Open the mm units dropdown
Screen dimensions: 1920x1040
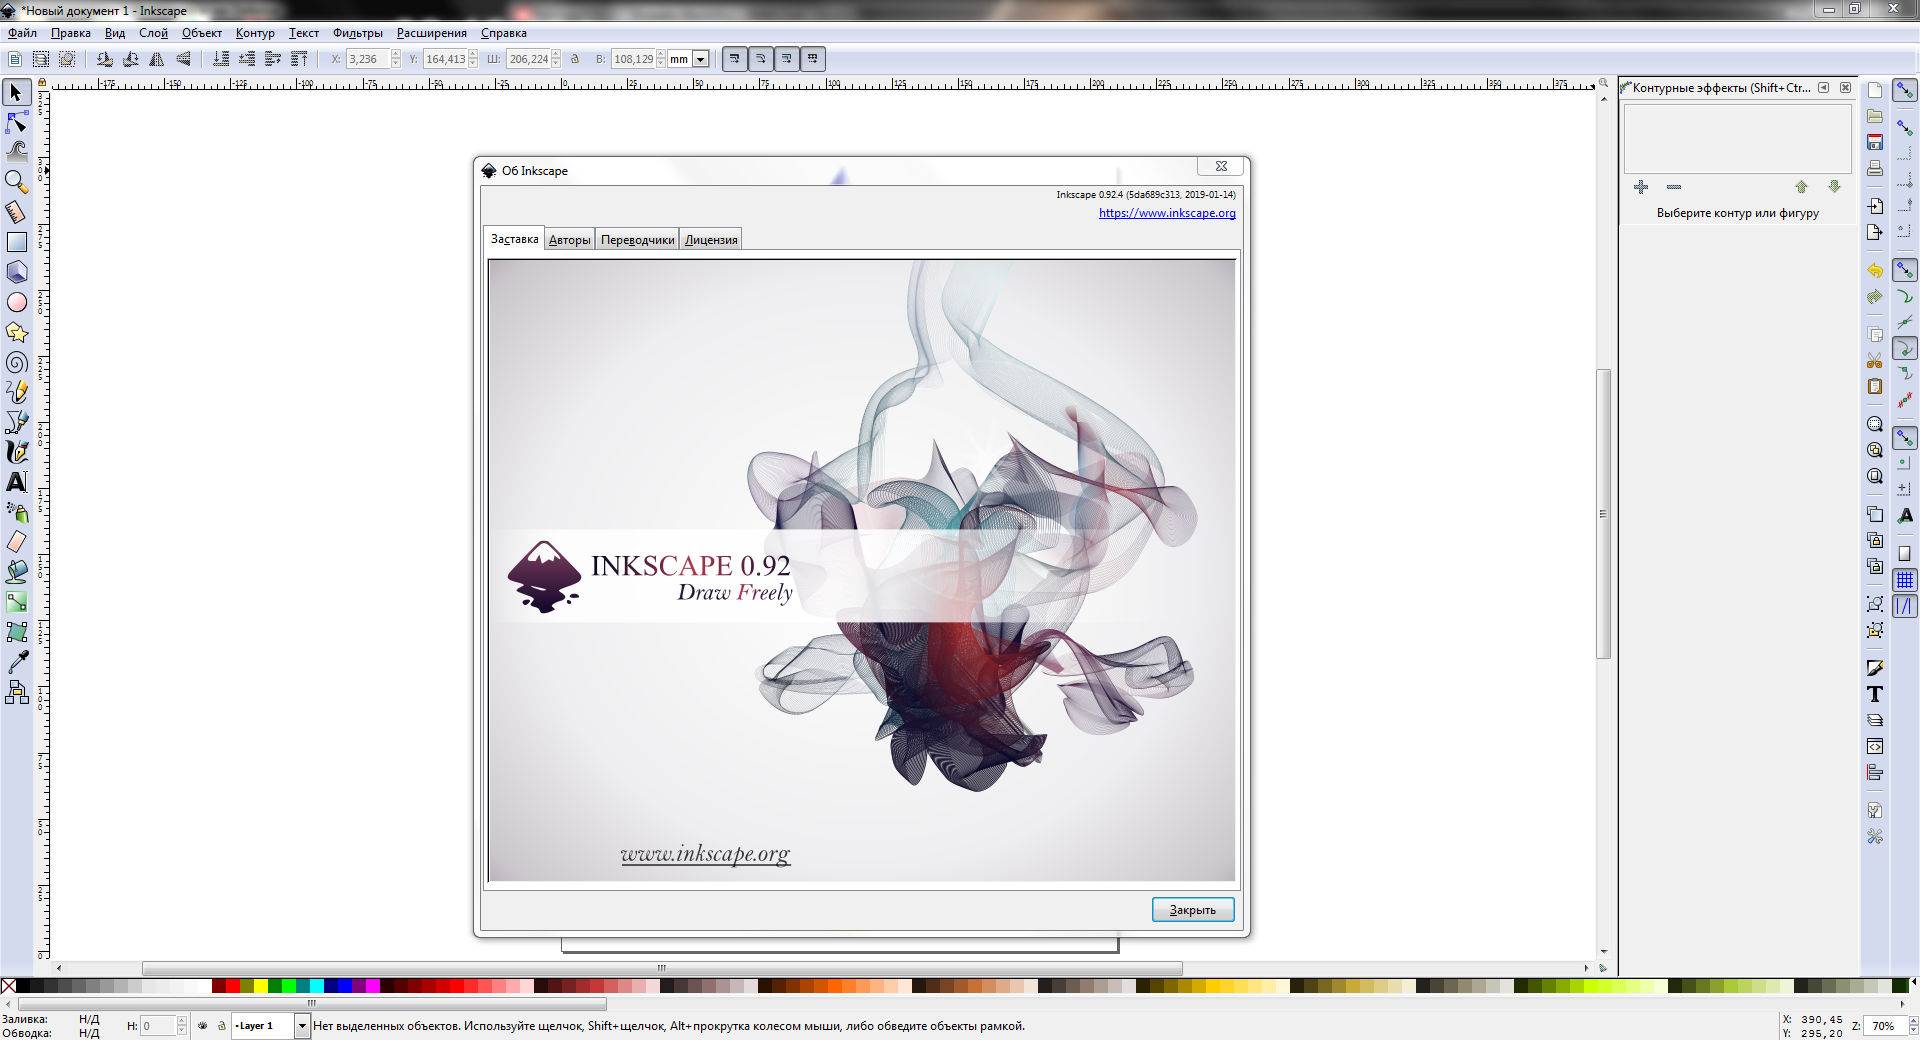701,59
